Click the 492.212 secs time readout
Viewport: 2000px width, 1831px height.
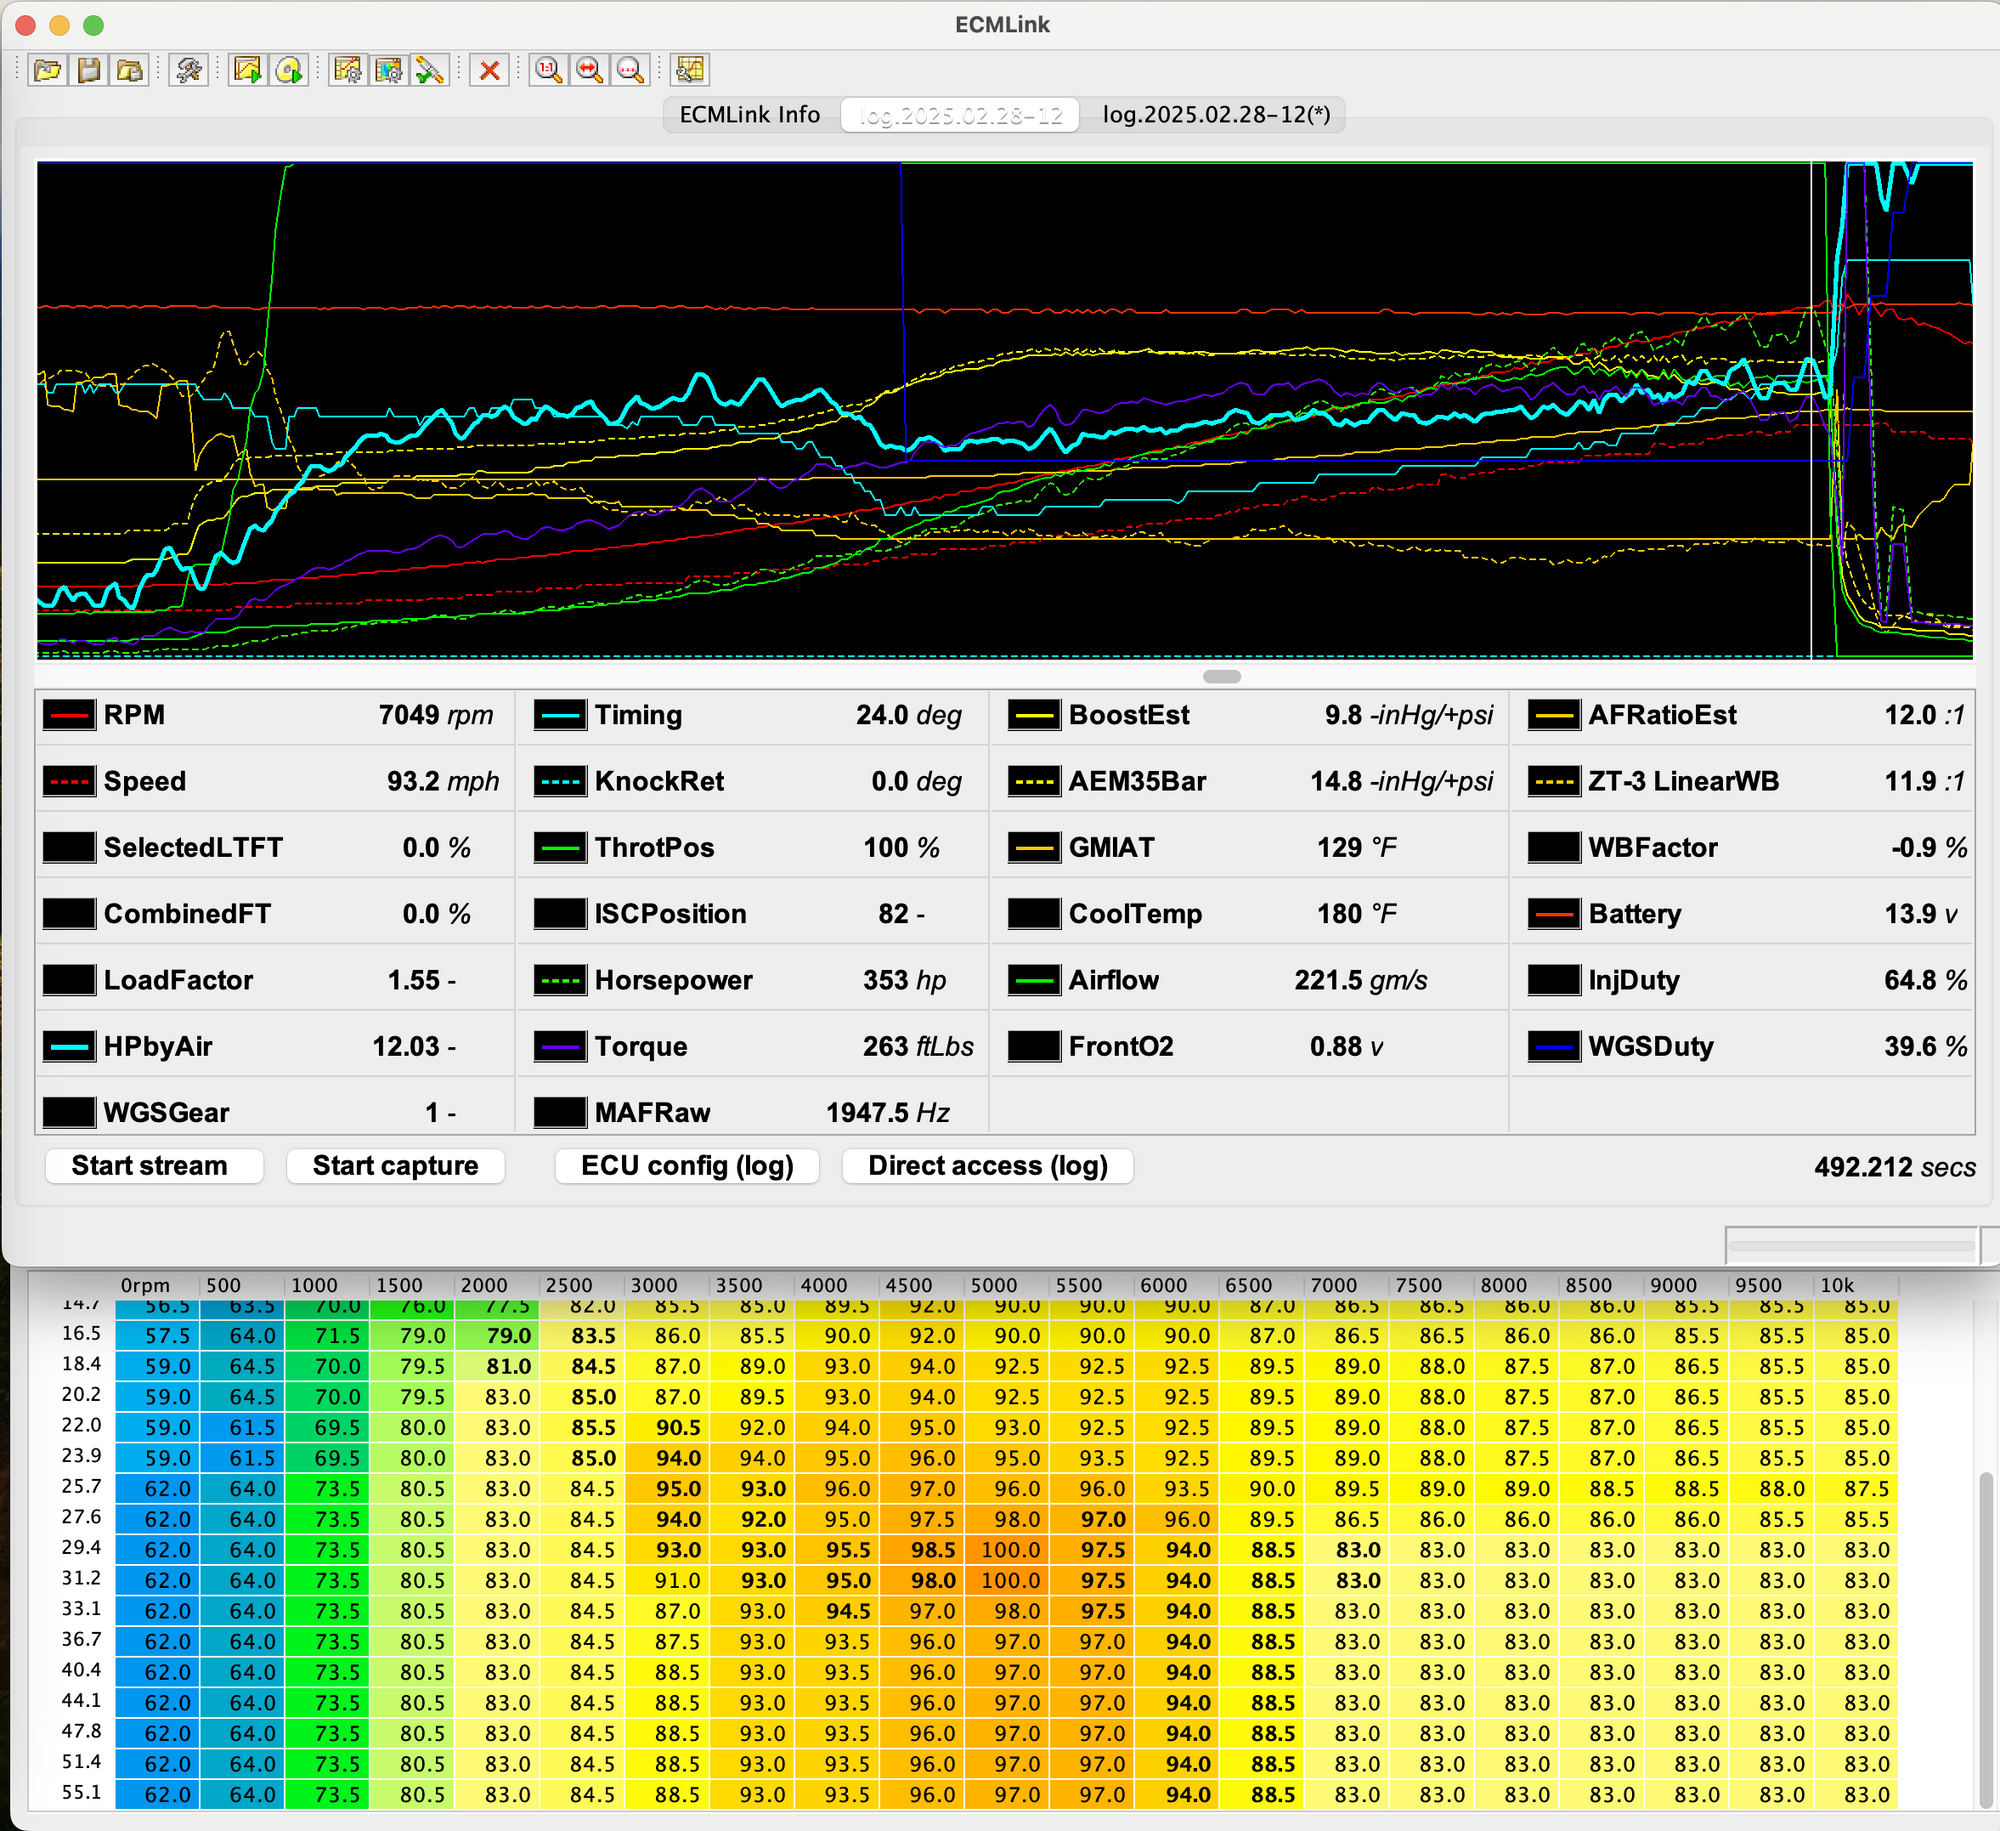tap(1895, 1168)
